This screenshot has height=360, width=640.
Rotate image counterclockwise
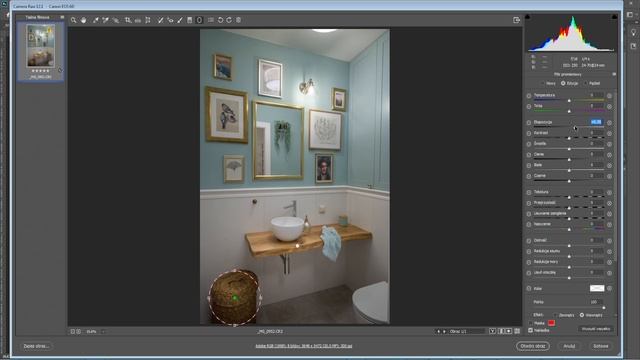point(220,20)
